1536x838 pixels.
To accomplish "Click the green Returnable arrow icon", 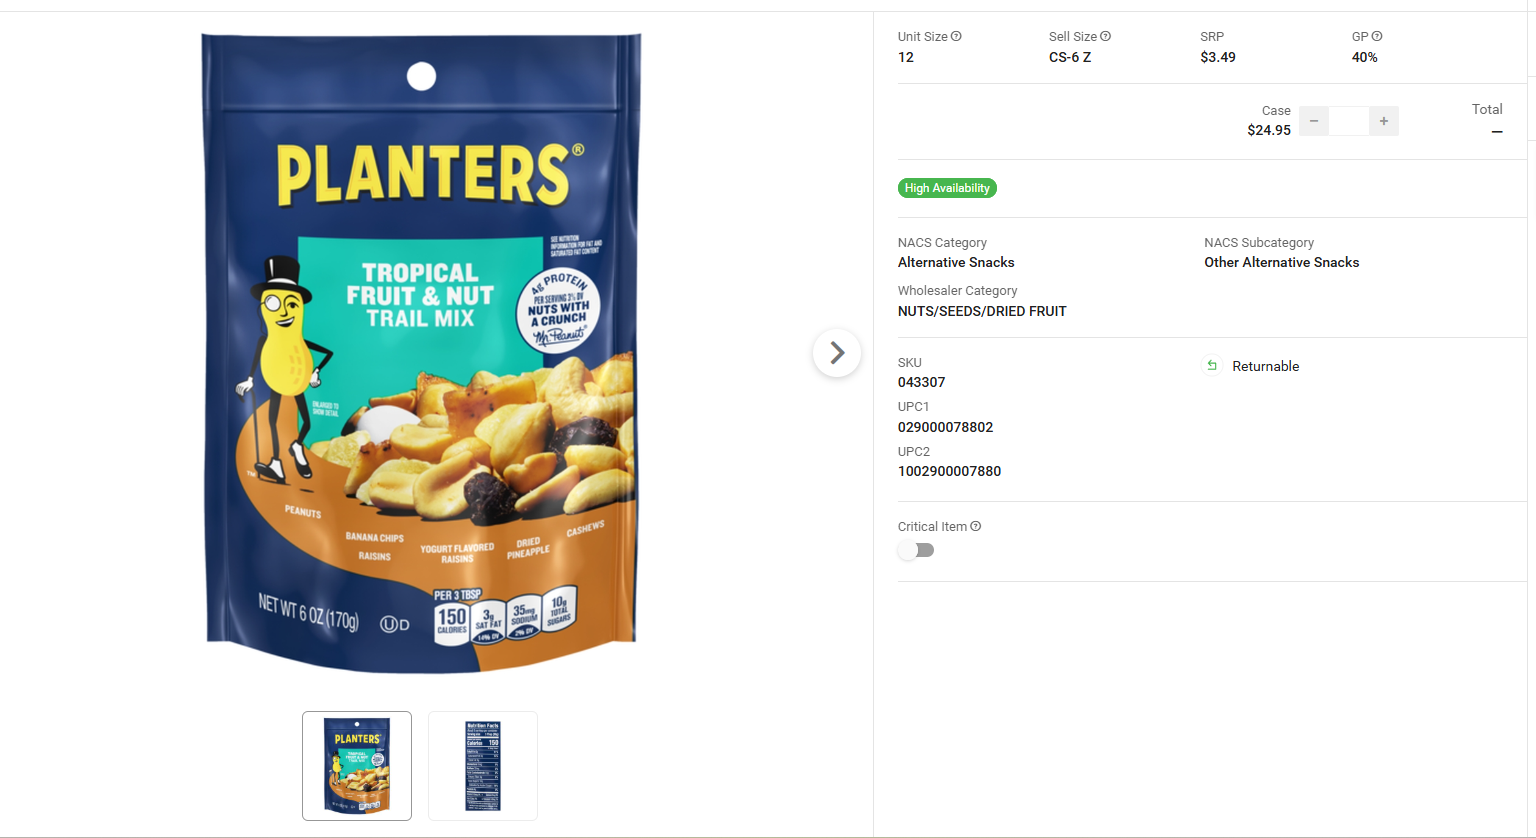I will 1212,366.
